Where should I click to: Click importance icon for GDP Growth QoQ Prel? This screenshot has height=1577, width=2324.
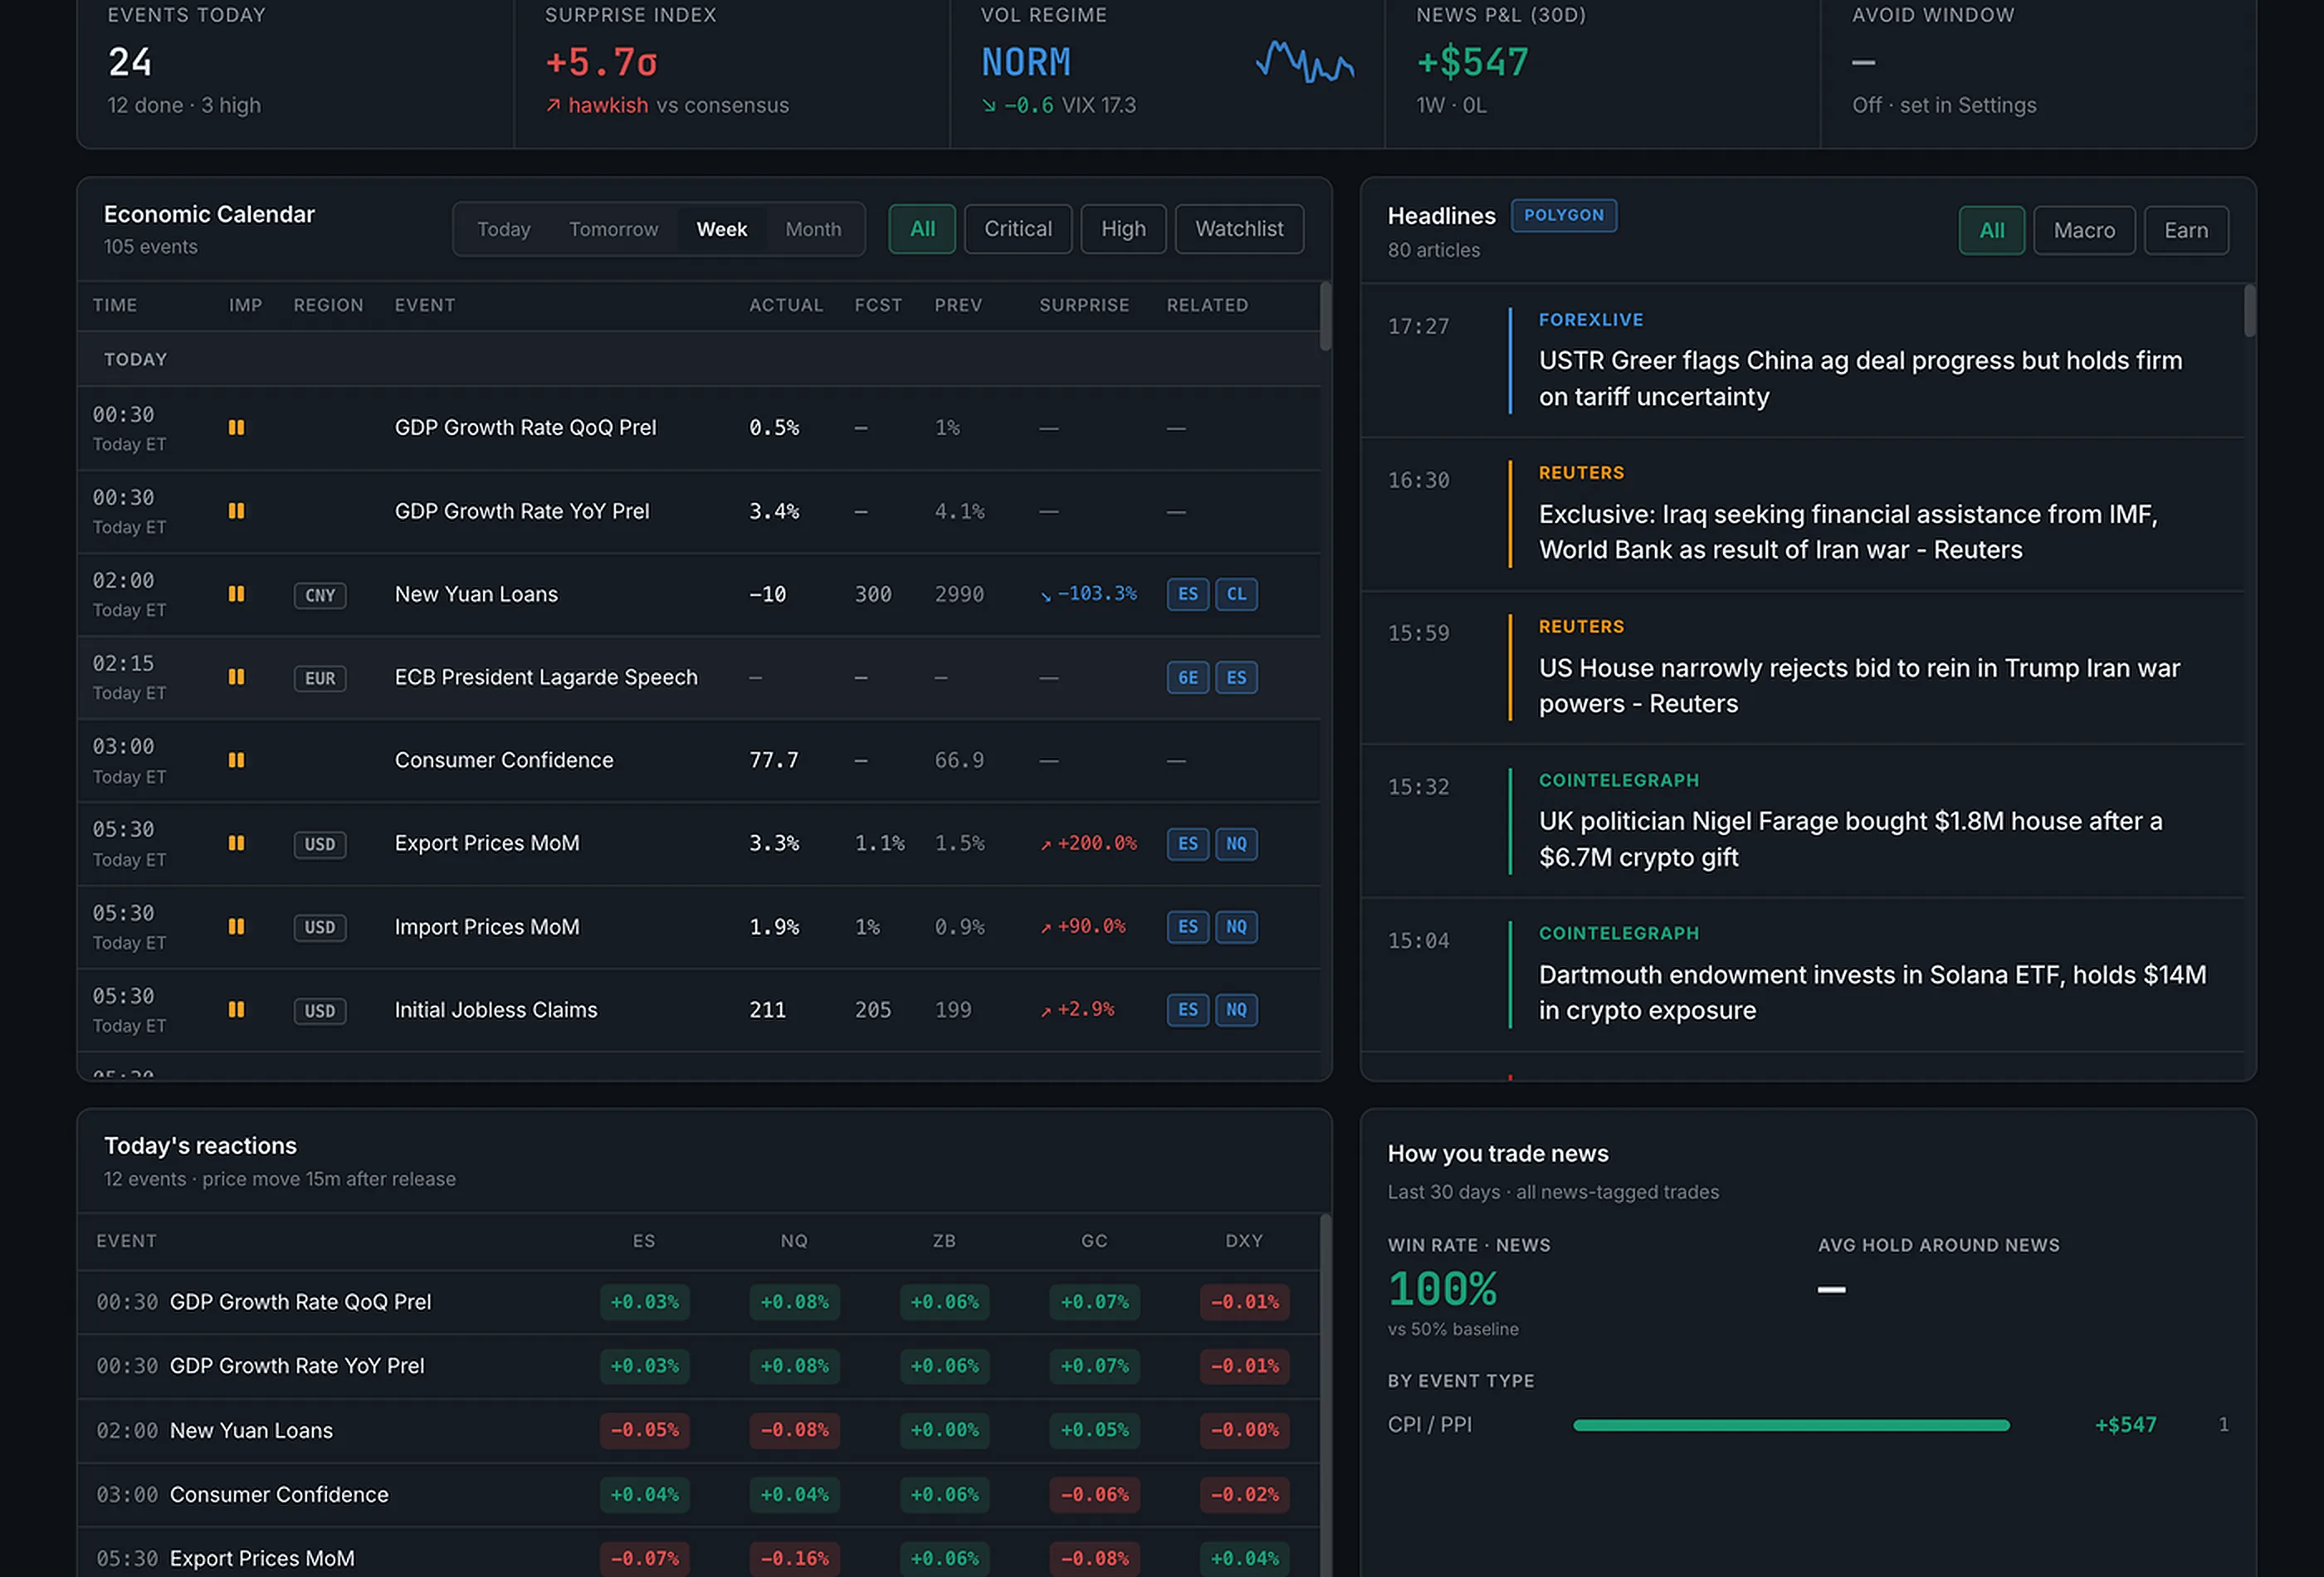(236, 428)
